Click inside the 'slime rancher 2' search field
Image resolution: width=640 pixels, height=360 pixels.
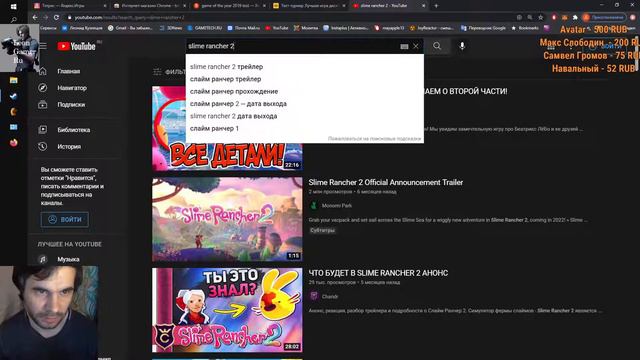pos(292,46)
